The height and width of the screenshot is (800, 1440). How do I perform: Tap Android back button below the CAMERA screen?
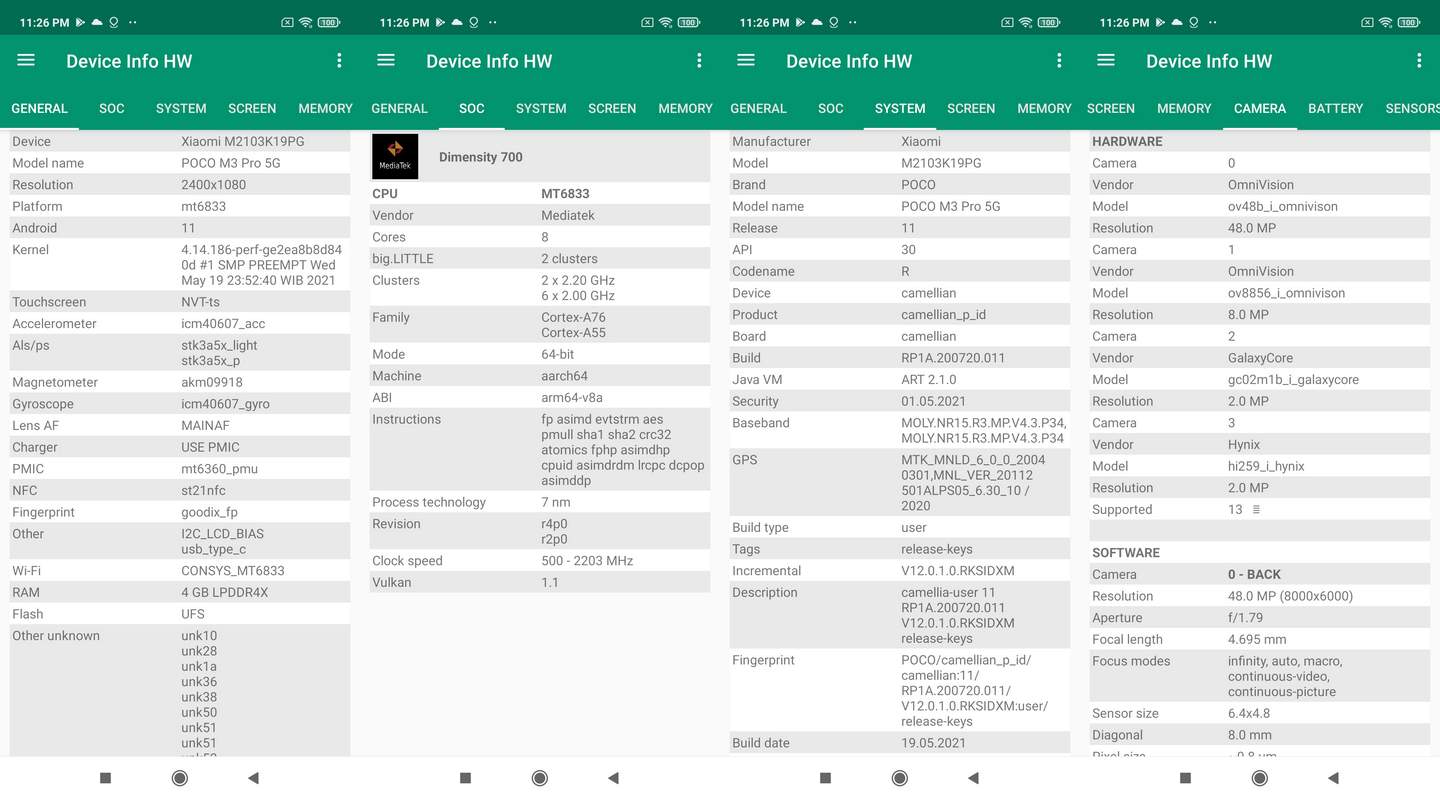click(1333, 778)
